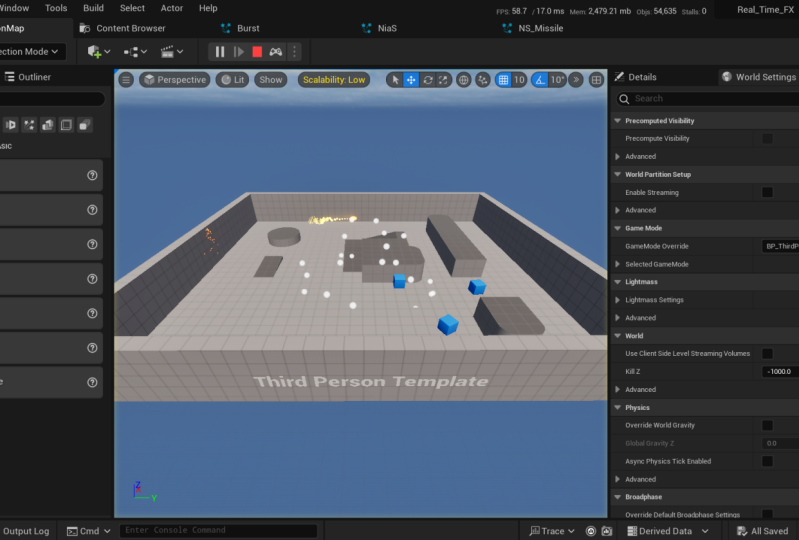This screenshot has width=799, height=540.
Task: Select the Geometry category icon
Action: click(x=47, y=125)
